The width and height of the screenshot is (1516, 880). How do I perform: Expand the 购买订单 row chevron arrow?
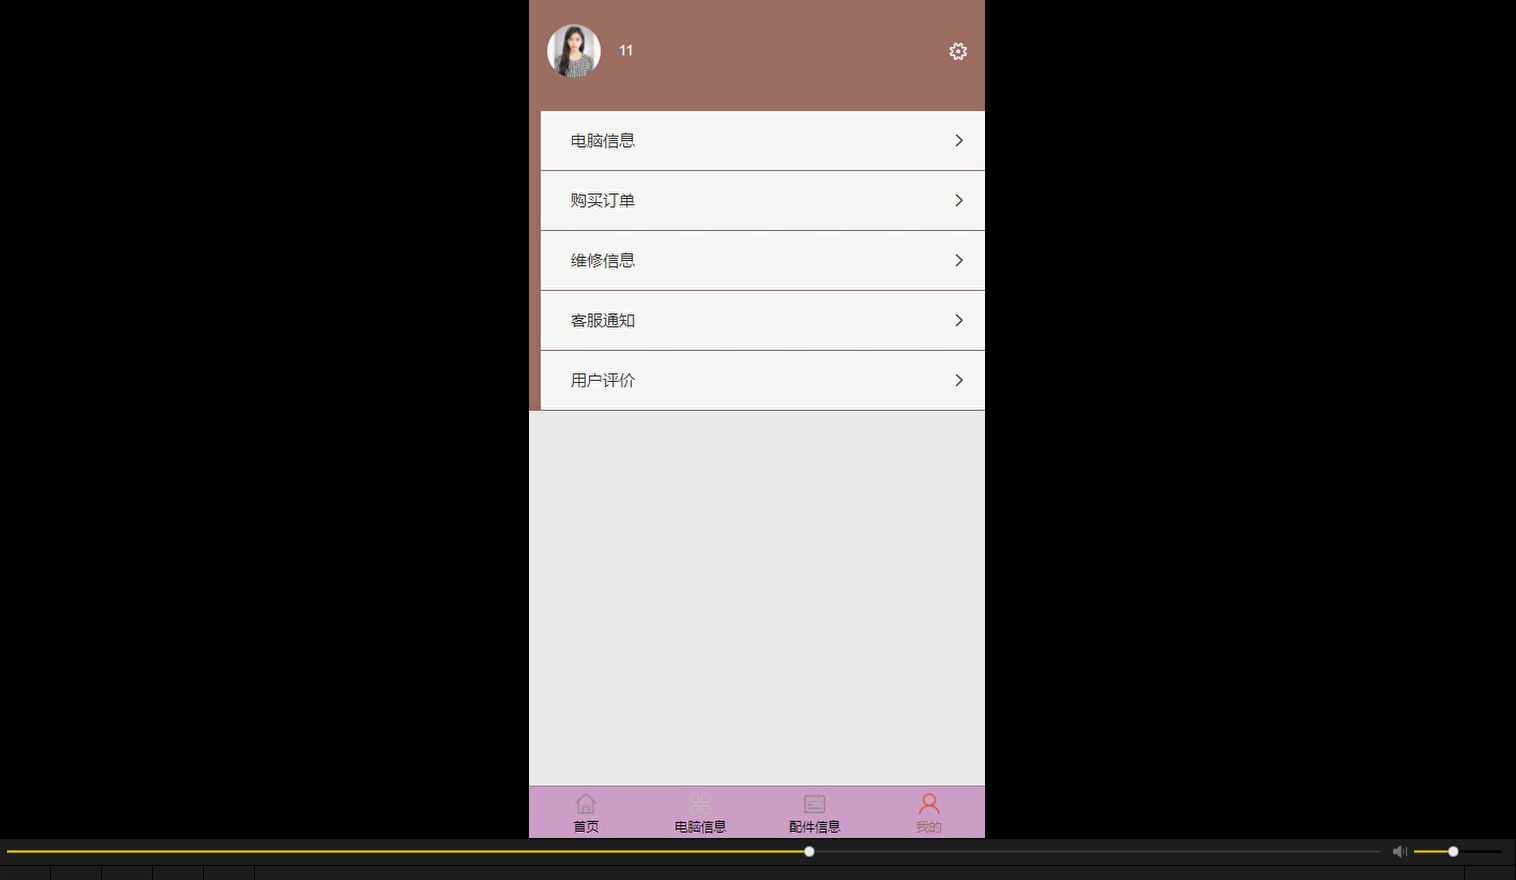coord(959,201)
